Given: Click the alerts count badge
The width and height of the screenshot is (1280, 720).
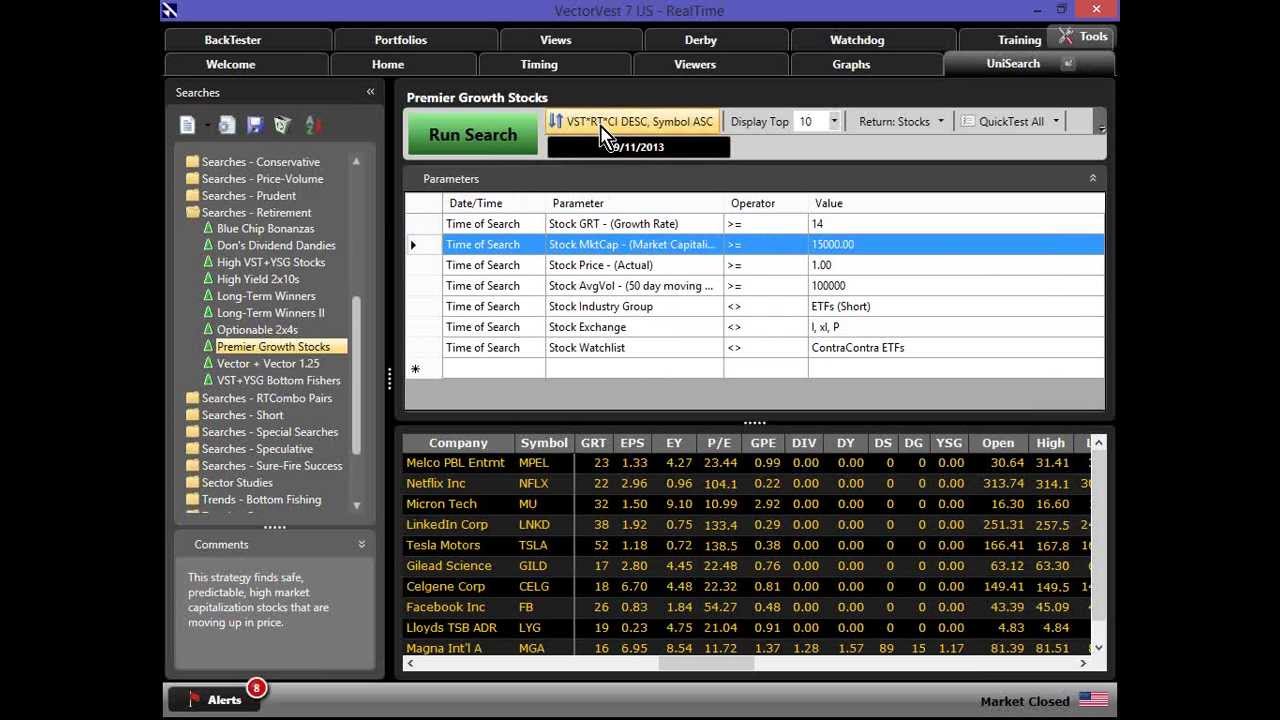Looking at the screenshot, I should click(x=256, y=688).
